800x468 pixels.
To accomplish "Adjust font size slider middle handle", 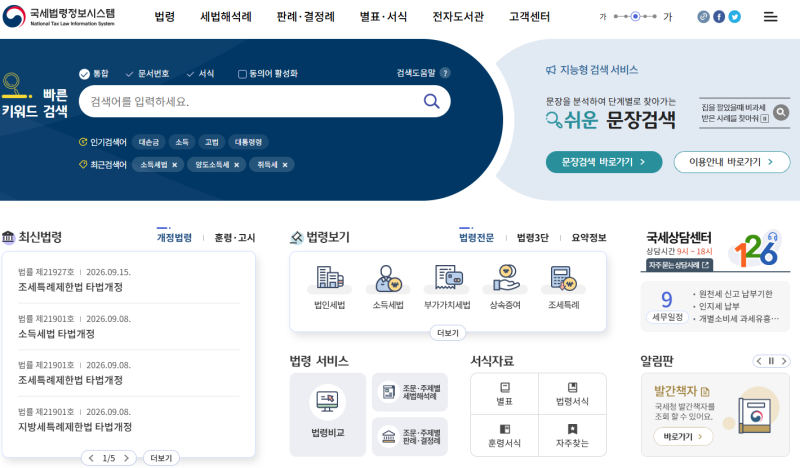I will [x=635, y=16].
